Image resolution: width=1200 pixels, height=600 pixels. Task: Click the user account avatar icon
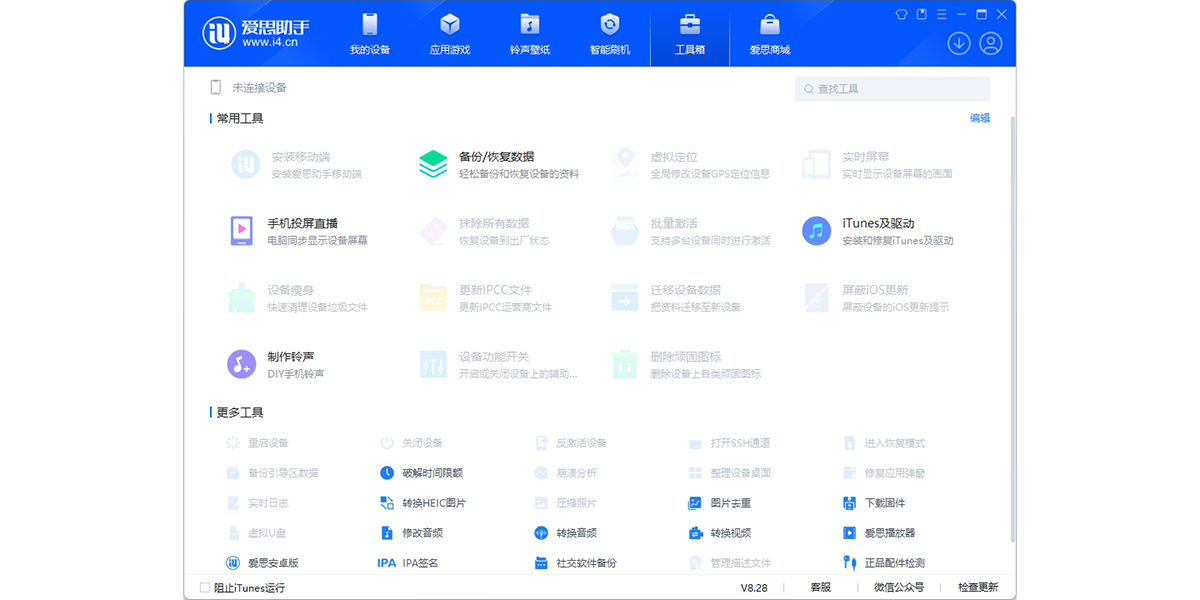pos(991,43)
